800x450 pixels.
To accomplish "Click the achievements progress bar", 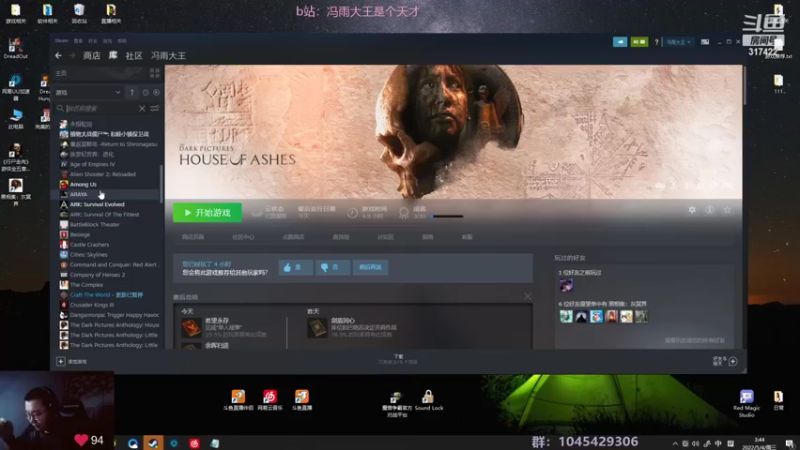I will pyautogui.click(x=447, y=216).
